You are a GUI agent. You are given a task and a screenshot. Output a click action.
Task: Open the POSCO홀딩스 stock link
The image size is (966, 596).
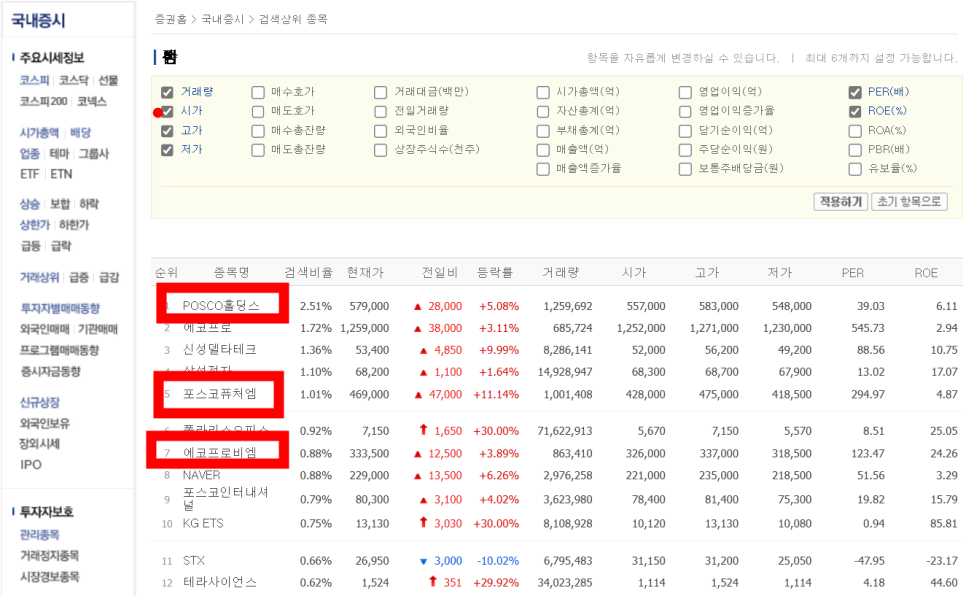(x=221, y=306)
